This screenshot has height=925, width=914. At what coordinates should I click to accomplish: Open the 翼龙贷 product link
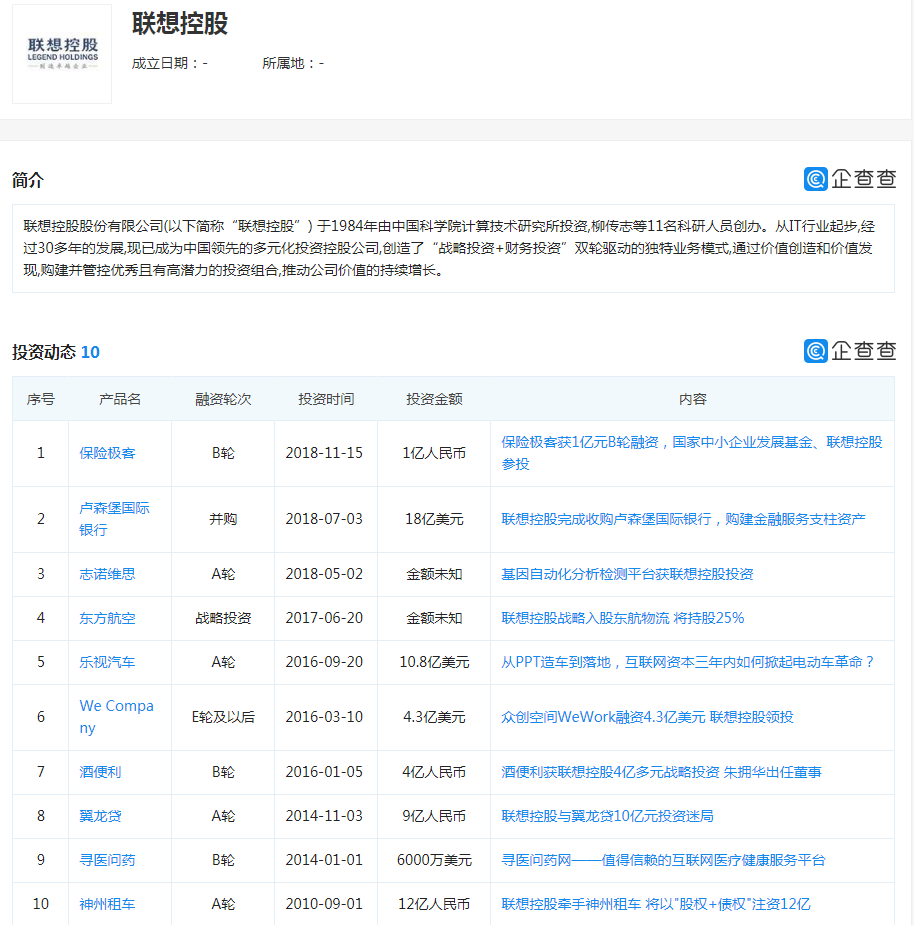coord(100,816)
